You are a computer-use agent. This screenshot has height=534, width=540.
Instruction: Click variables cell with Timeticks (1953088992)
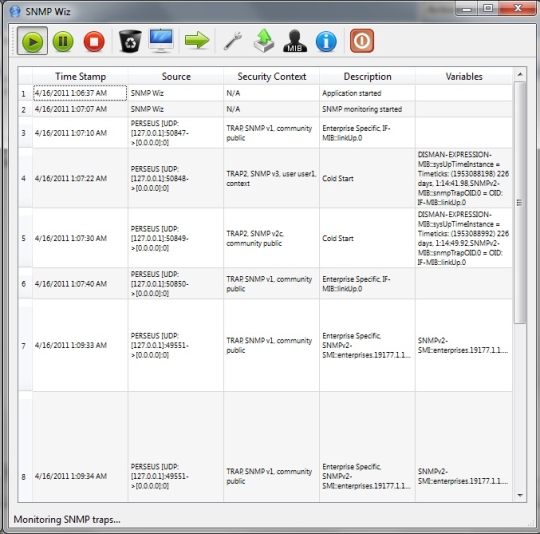[464, 238]
